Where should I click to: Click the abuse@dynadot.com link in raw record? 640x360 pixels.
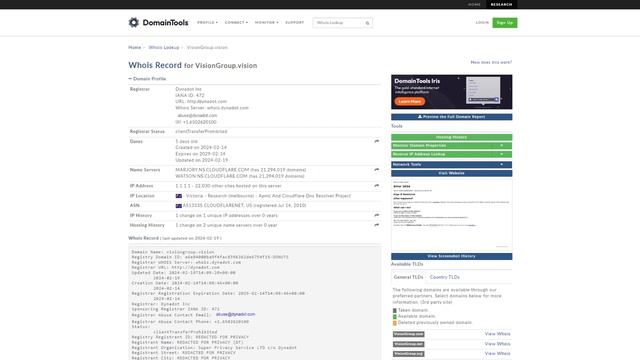236,314
